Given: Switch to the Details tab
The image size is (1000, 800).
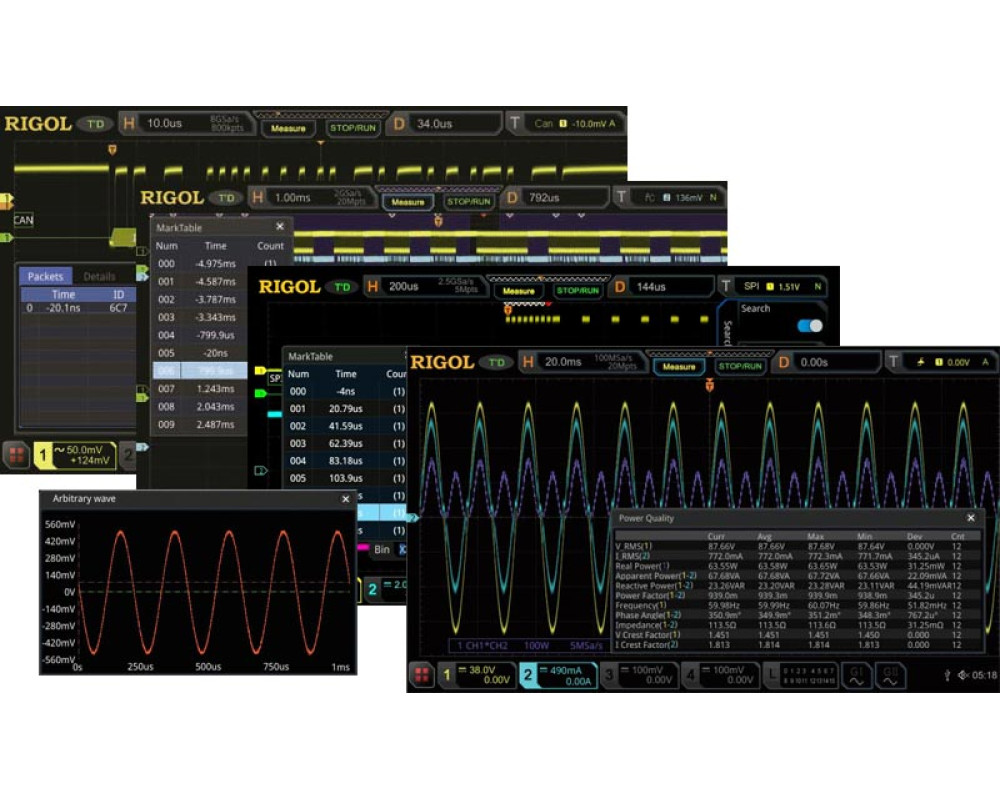Looking at the screenshot, I should tap(99, 276).
